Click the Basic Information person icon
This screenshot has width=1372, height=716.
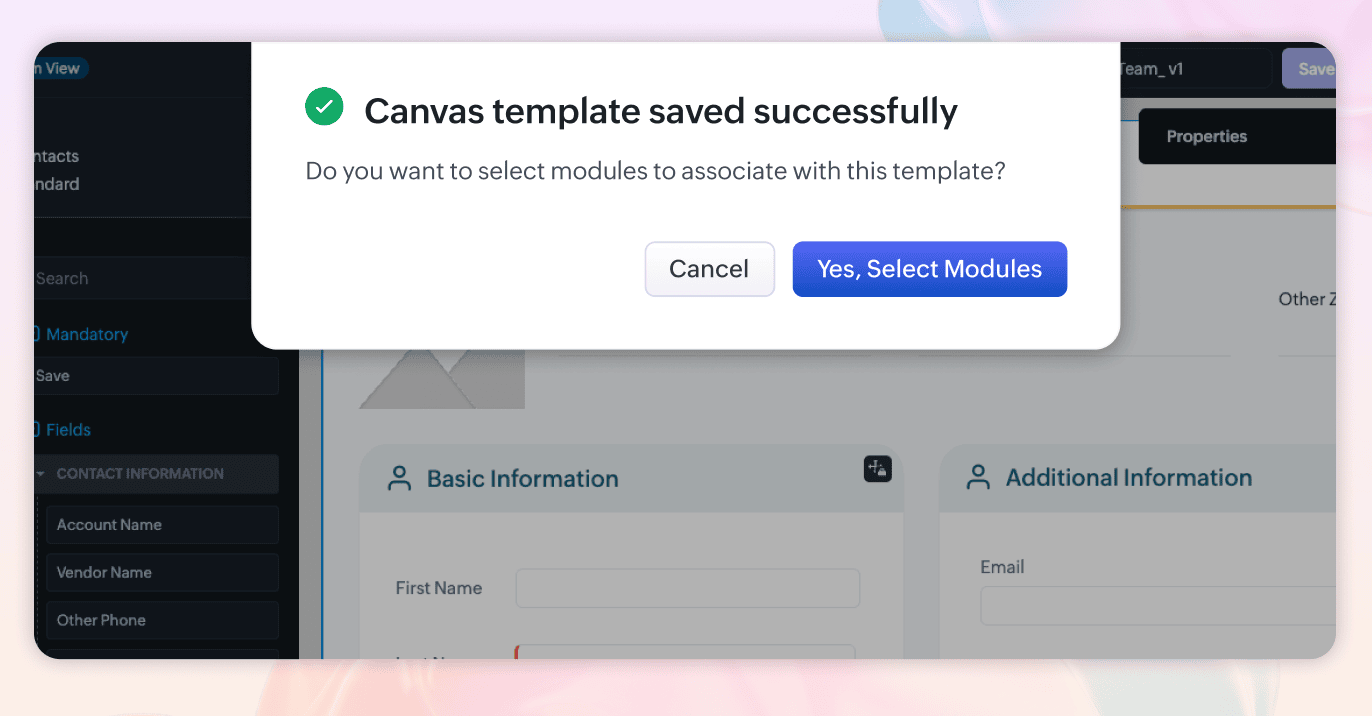[x=399, y=478]
